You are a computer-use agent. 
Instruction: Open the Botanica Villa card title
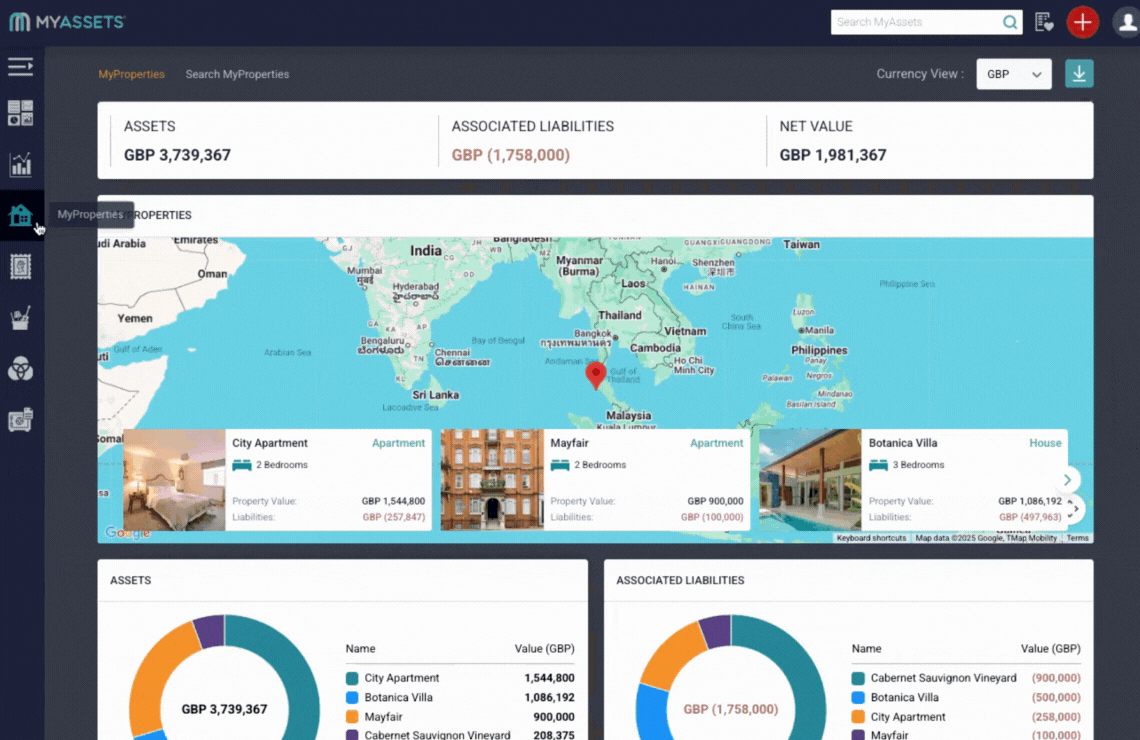(x=903, y=443)
